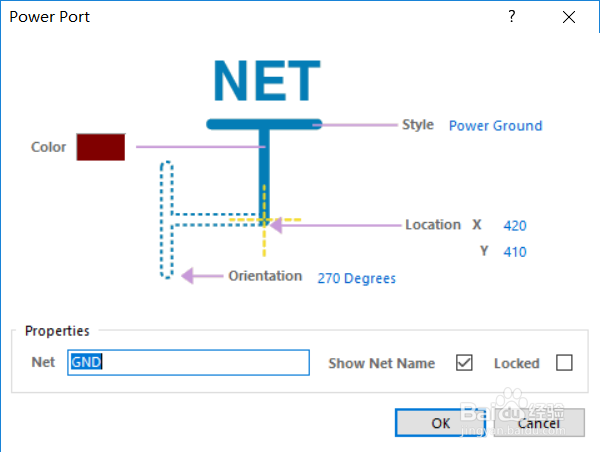This screenshot has height=452, width=600.
Task: Change the Power Ground style value
Action: point(496,126)
